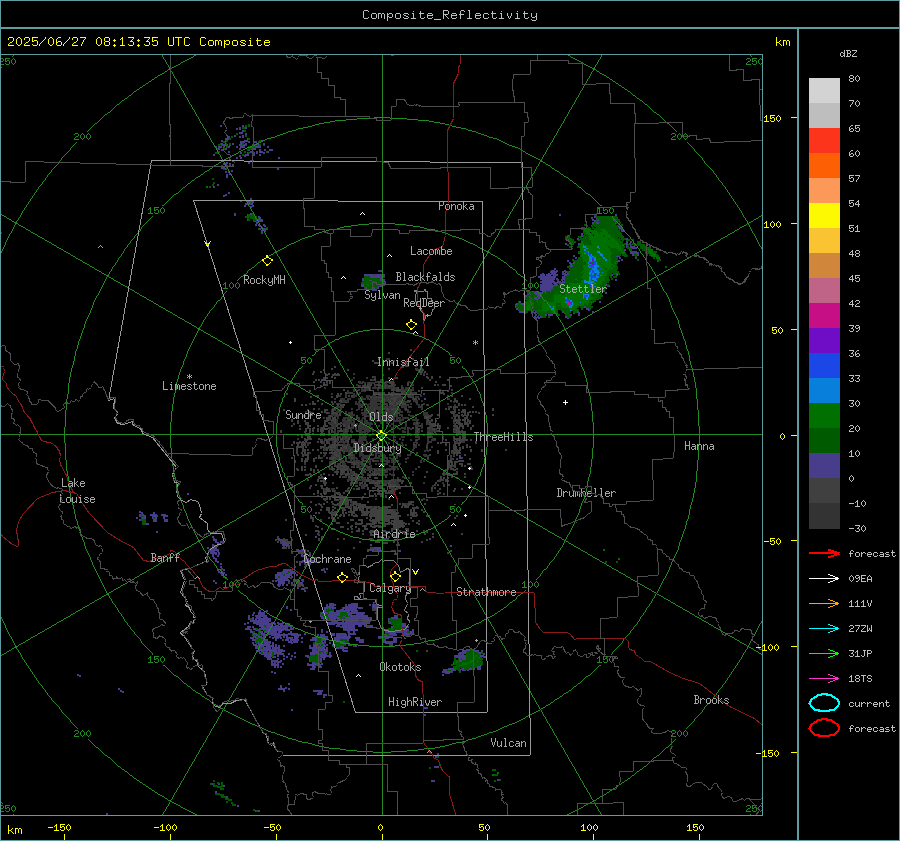Click the Sylvan label
Image resolution: width=900 pixels, height=841 pixels.
point(382,295)
